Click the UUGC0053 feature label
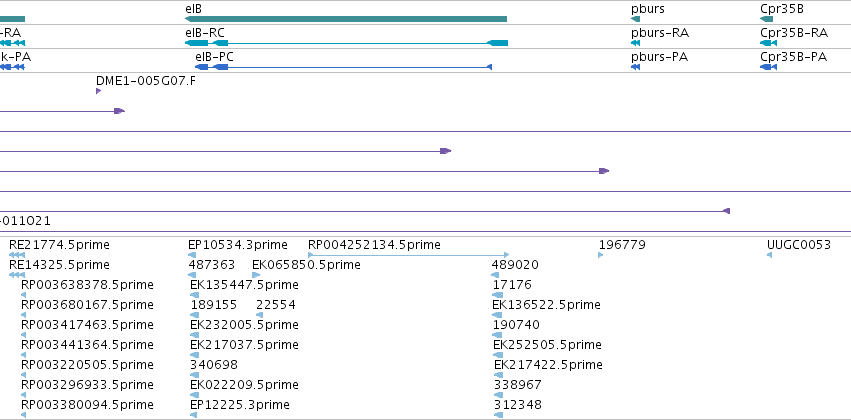Viewport: 851px width, 420px height. 799,245
